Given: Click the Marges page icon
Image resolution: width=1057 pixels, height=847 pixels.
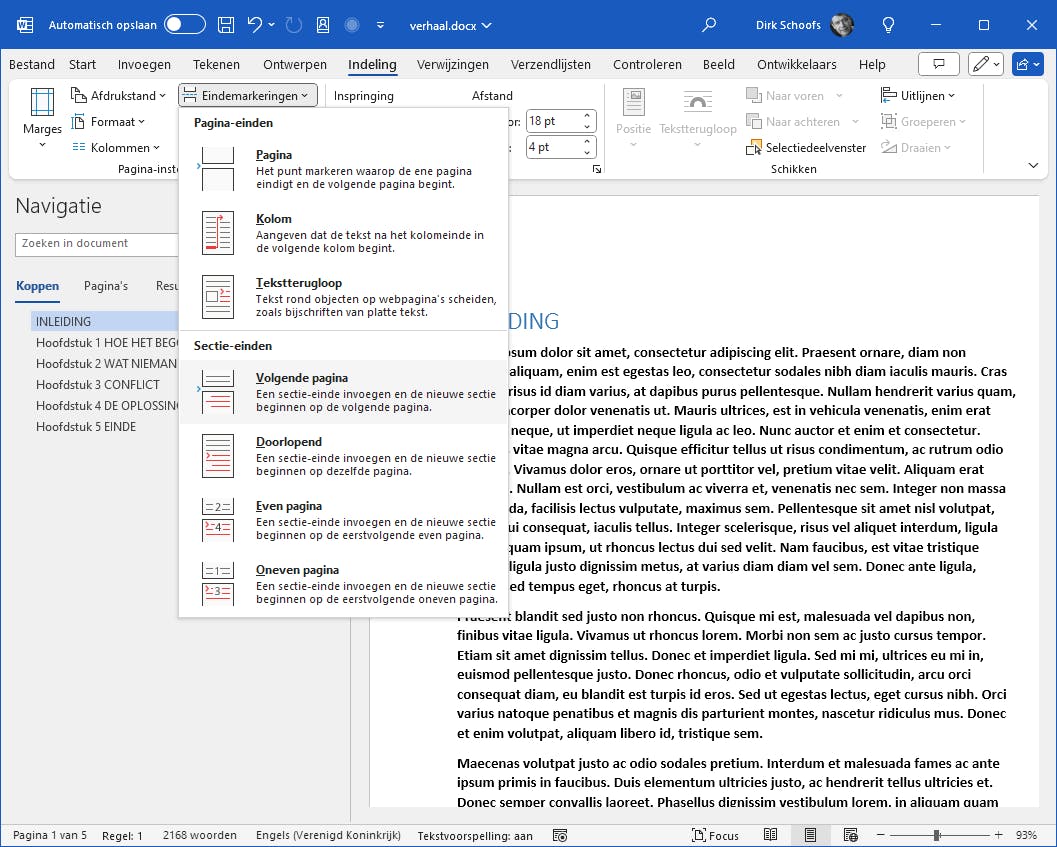Looking at the screenshot, I should tap(42, 102).
